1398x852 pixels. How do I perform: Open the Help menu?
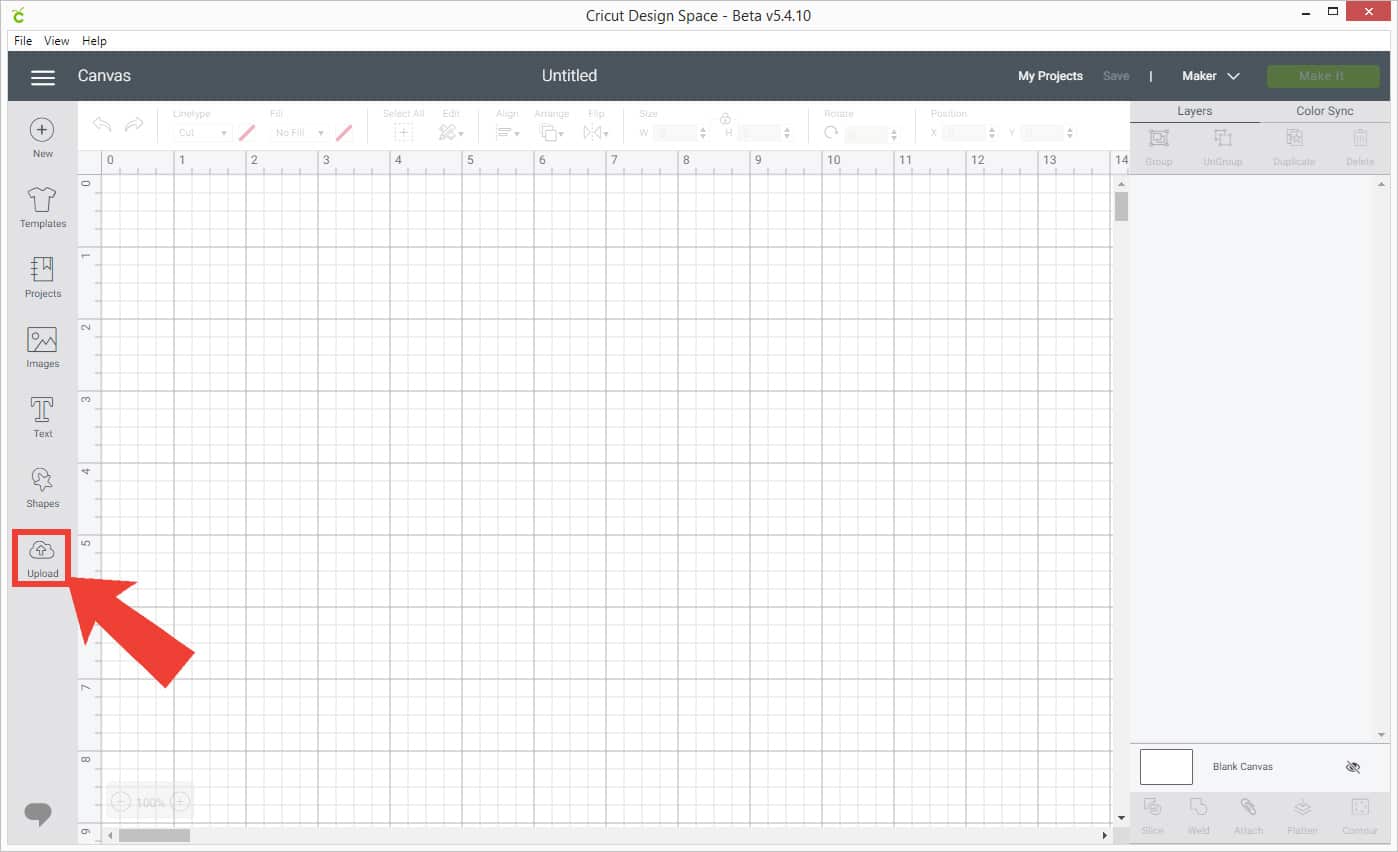[94, 41]
